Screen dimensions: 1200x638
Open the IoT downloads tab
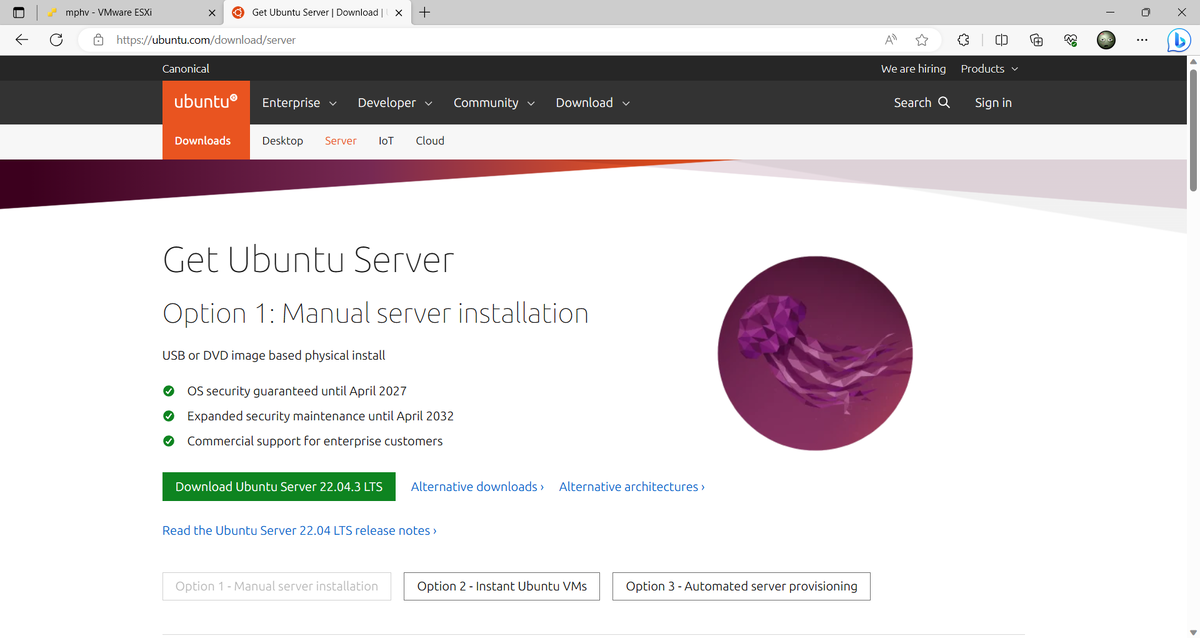[x=386, y=141]
